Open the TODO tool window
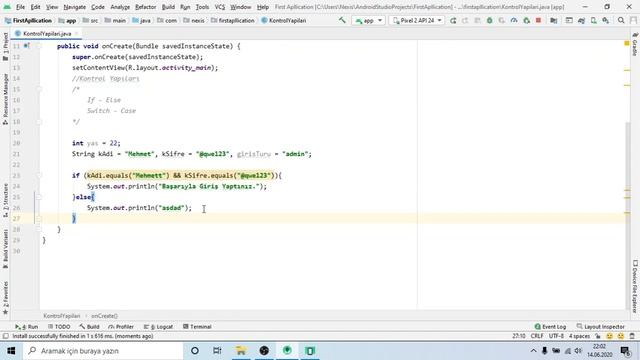 (59, 327)
